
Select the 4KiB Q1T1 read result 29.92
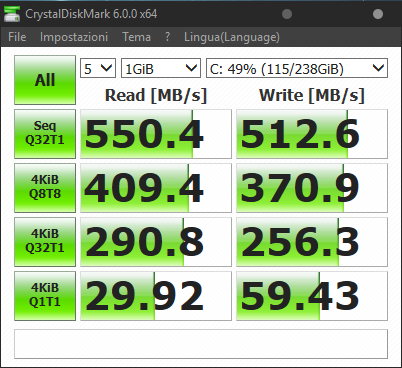pyautogui.click(x=156, y=296)
